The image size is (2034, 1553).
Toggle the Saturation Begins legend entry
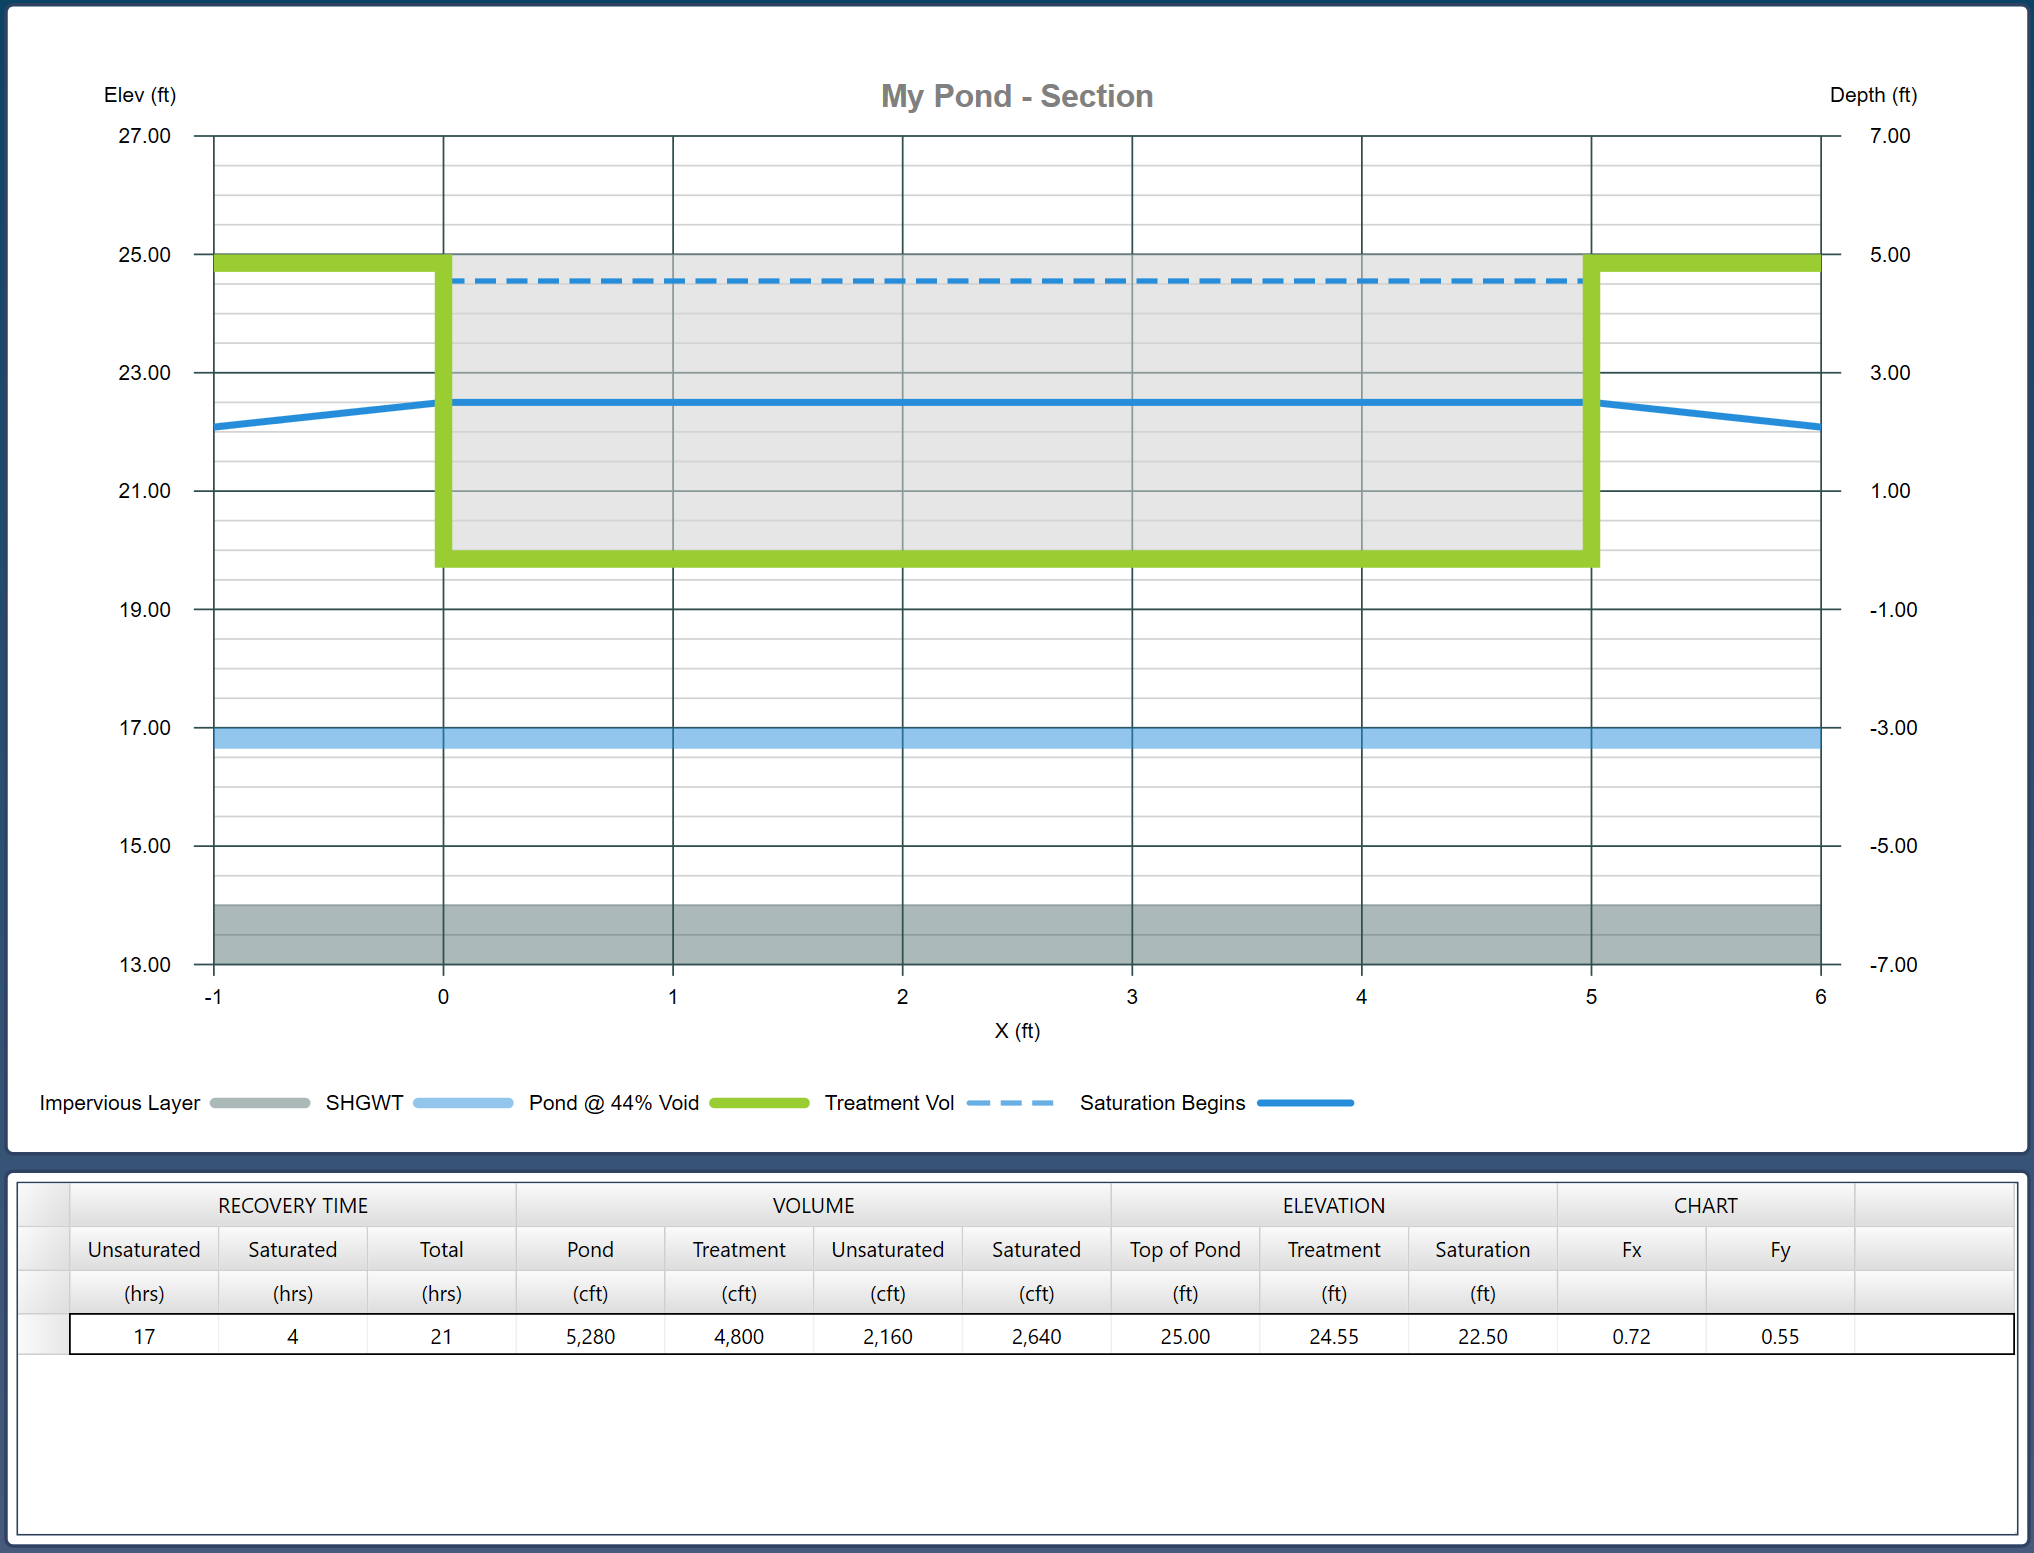[1161, 1103]
